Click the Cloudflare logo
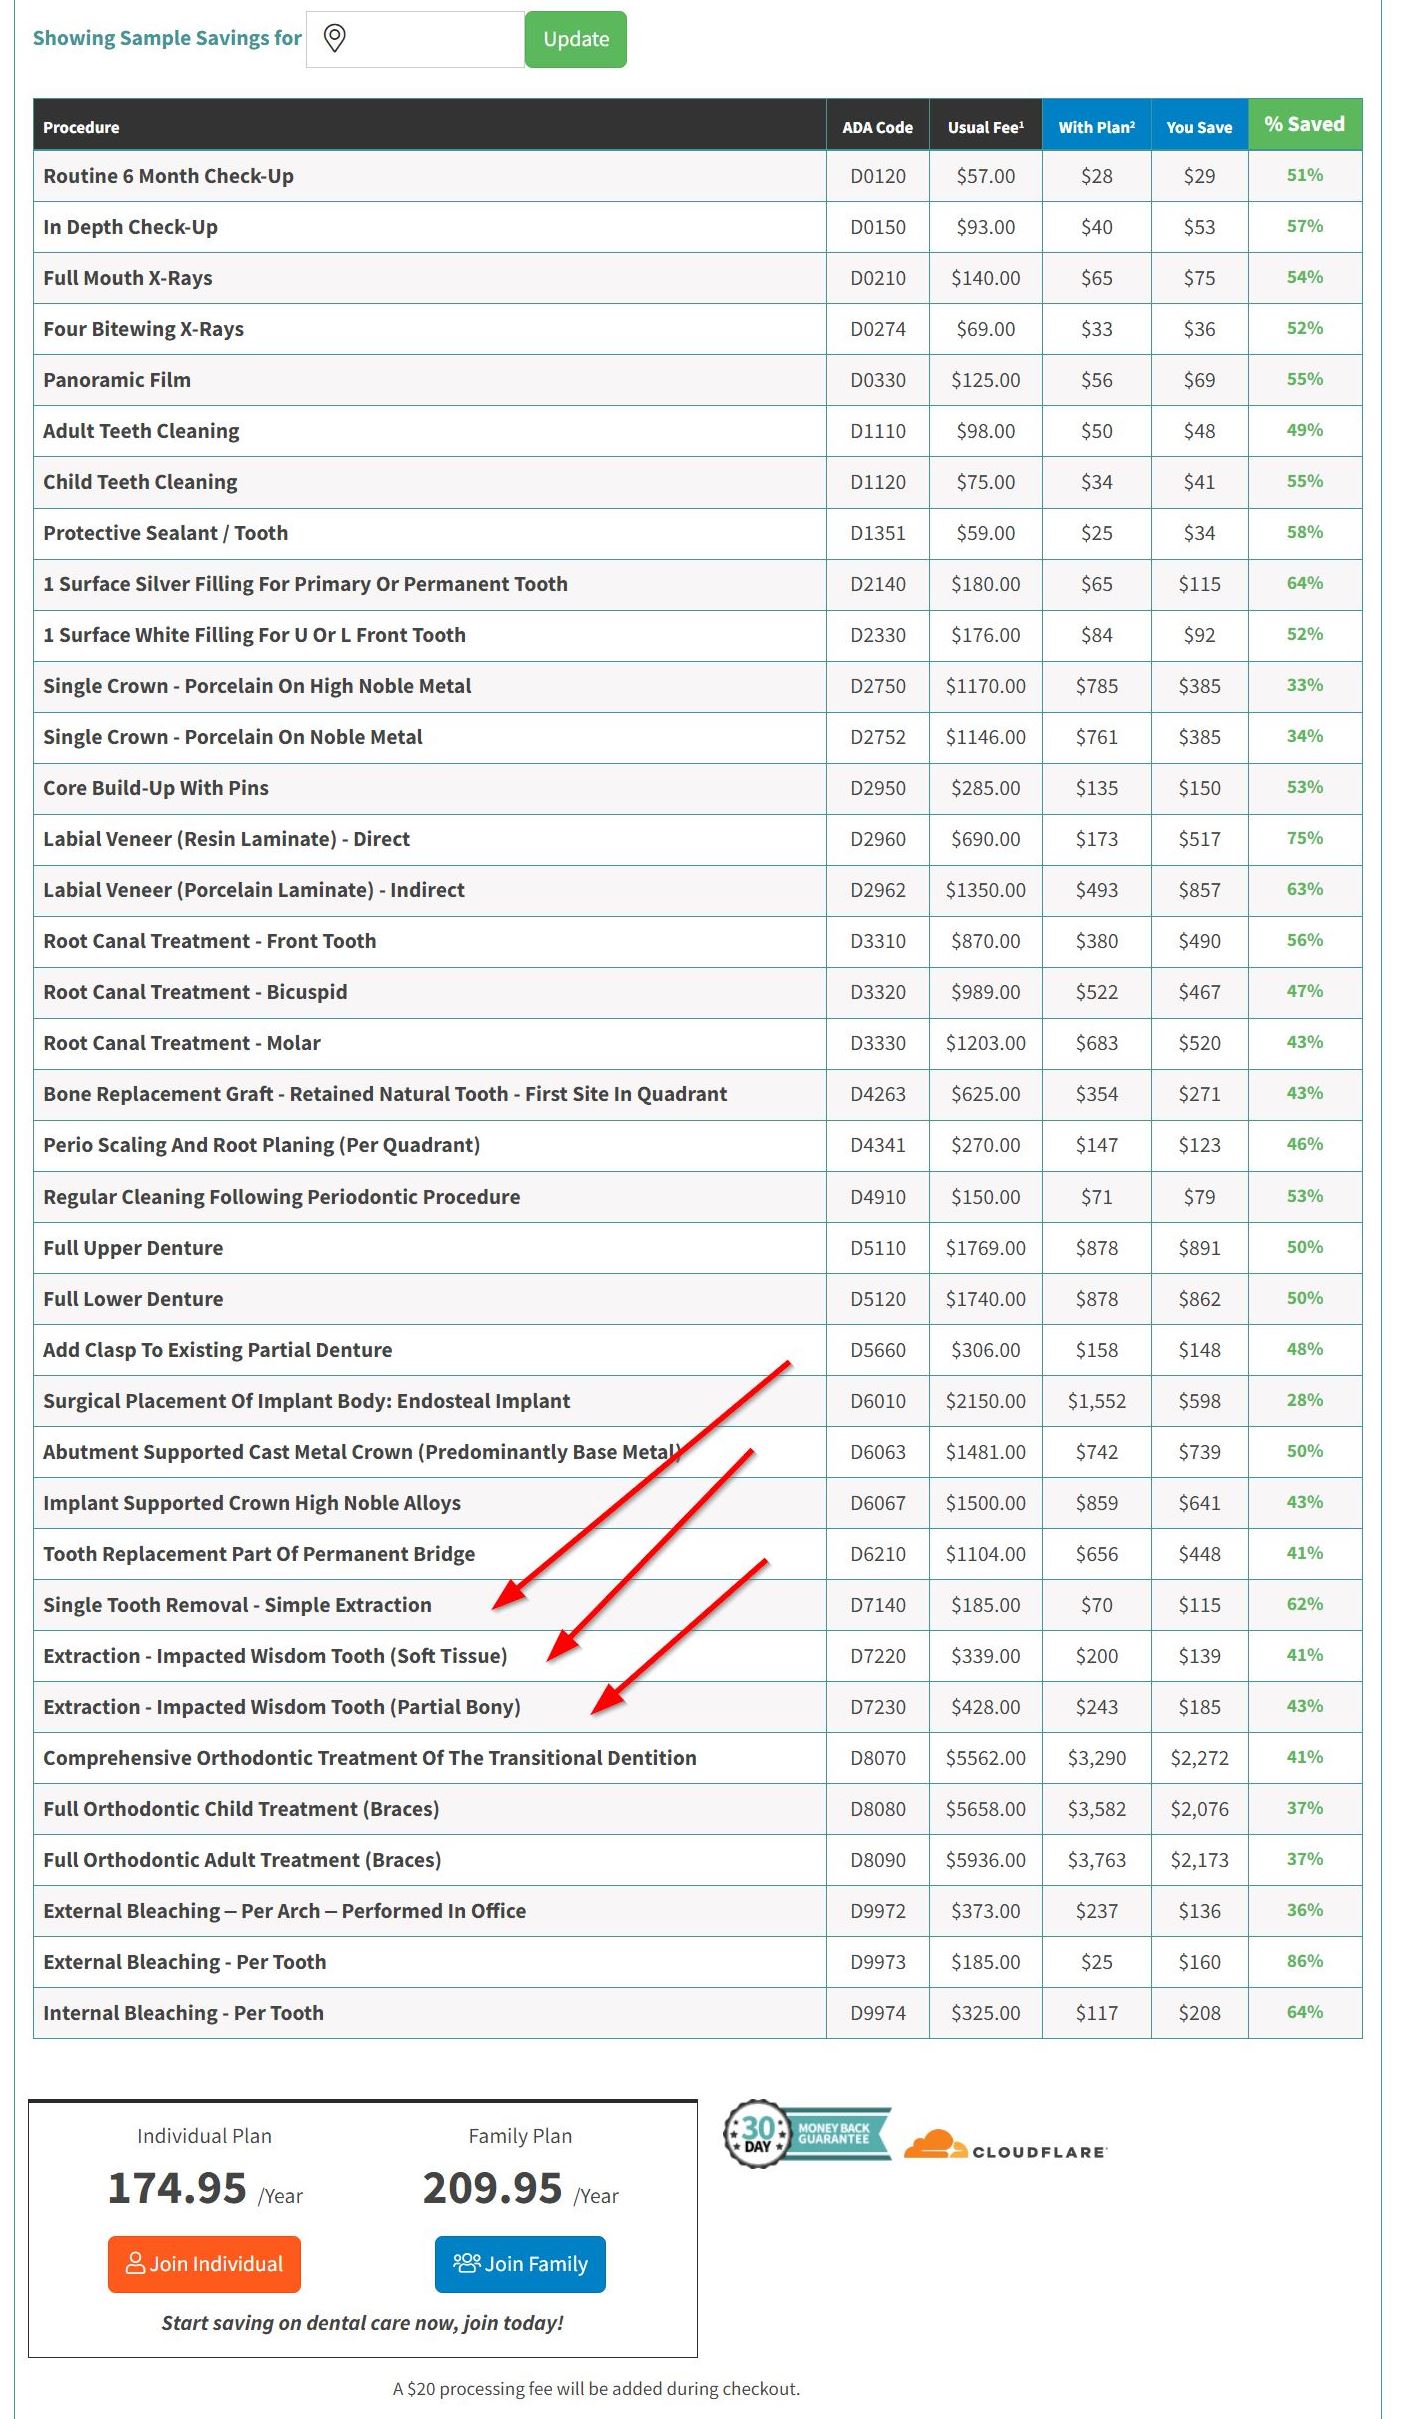Screen dimensions: 1423x2419 (1005, 2144)
